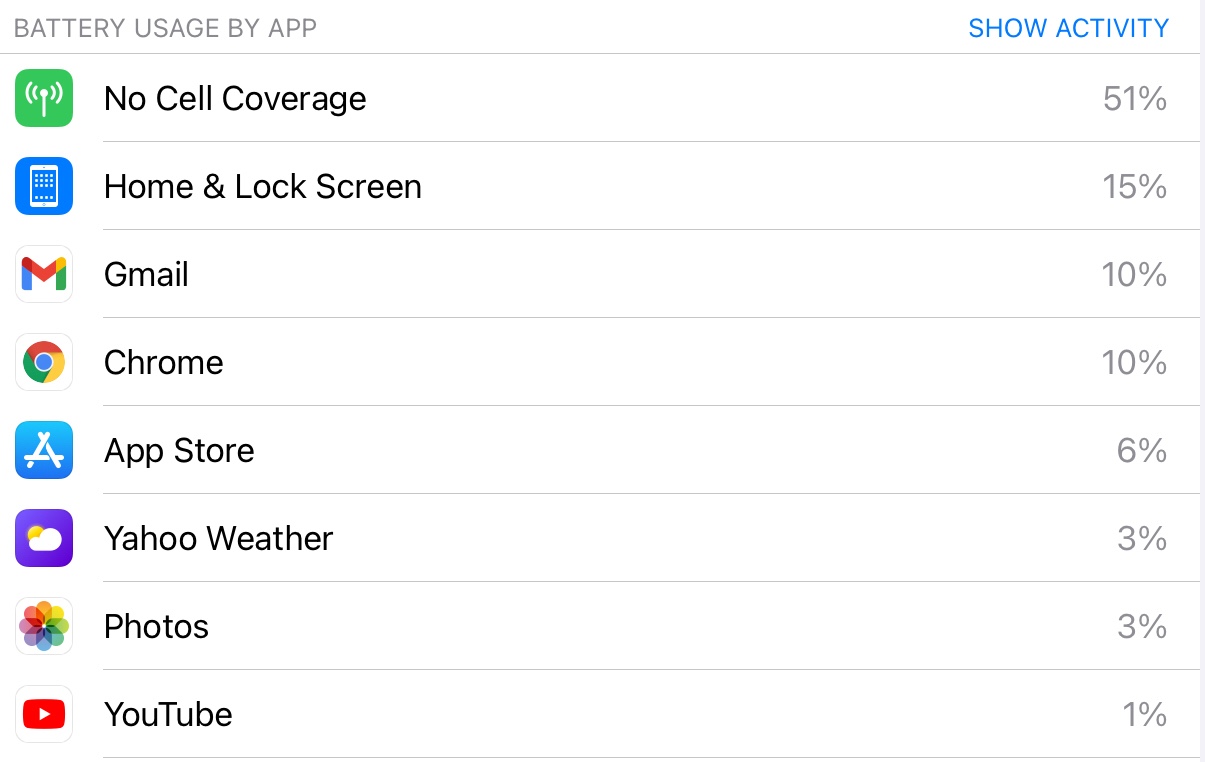Click the Show Activity link
The image size is (1205, 762).
pos(1068,28)
